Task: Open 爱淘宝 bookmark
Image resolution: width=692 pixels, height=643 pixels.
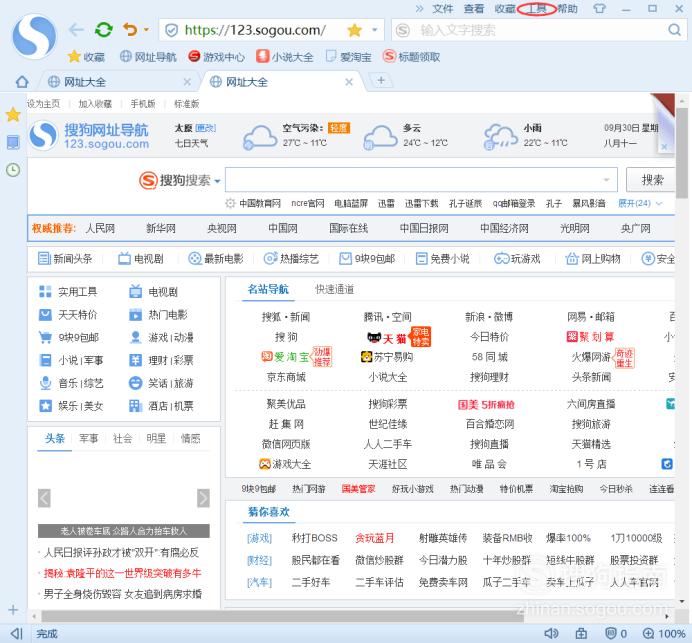Action: click(349, 56)
